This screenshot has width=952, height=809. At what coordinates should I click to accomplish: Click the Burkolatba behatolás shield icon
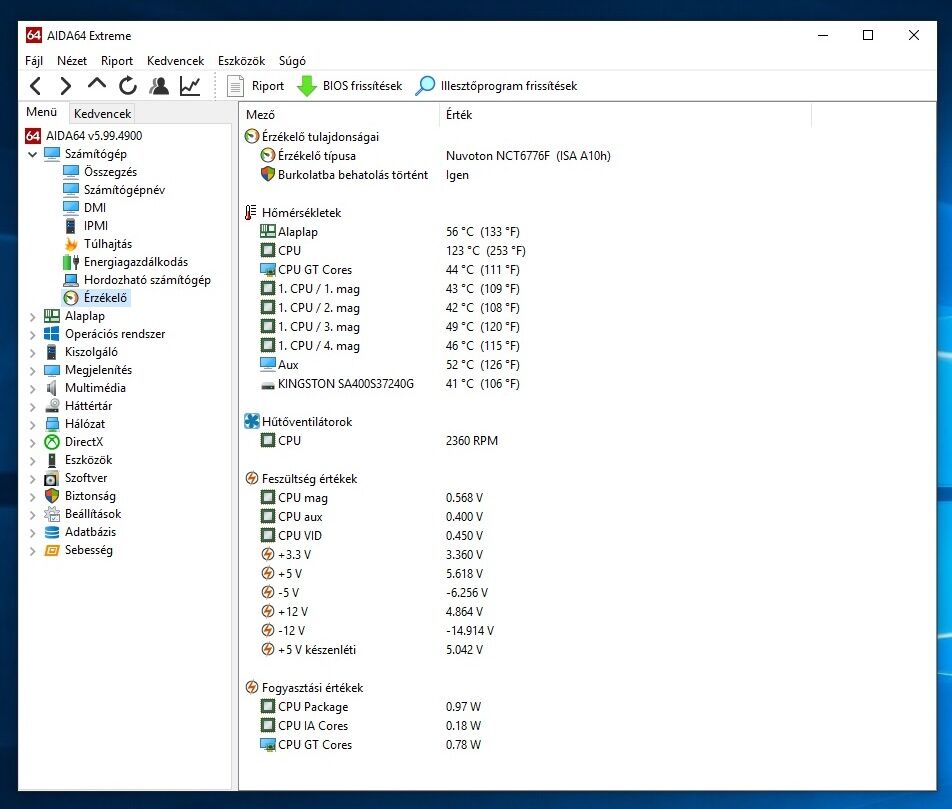pyautogui.click(x=268, y=174)
